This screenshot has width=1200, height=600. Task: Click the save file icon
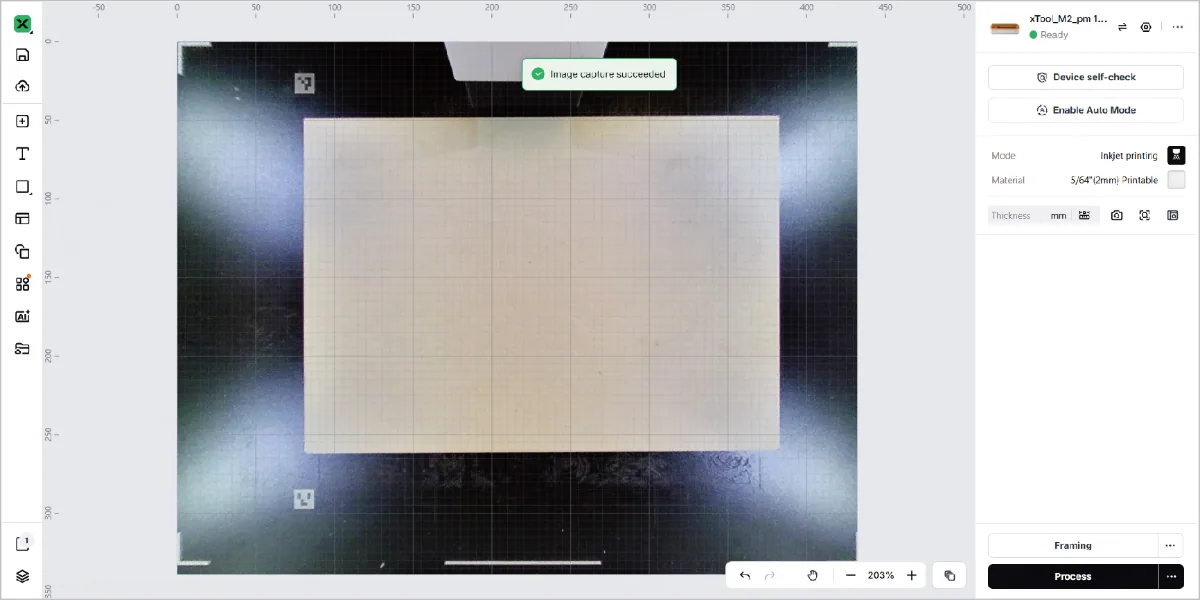22,55
